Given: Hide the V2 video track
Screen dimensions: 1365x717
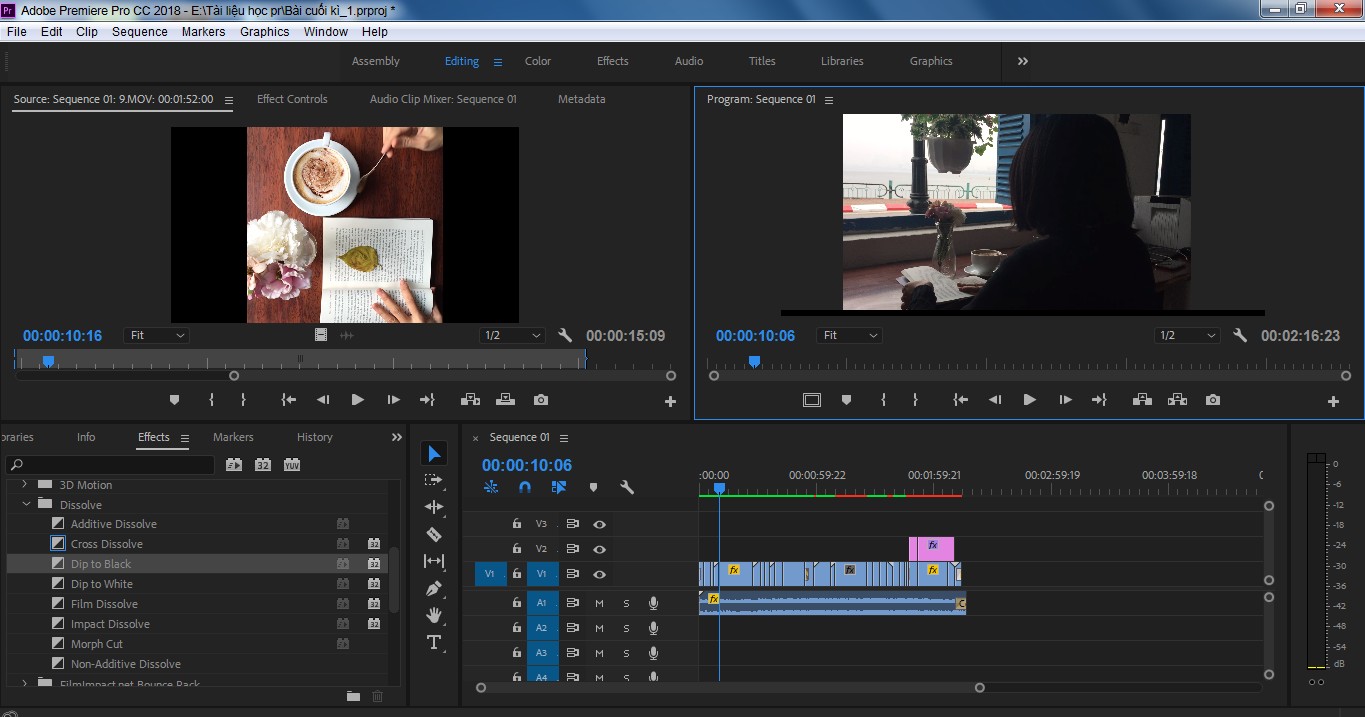Looking at the screenshot, I should 599,549.
